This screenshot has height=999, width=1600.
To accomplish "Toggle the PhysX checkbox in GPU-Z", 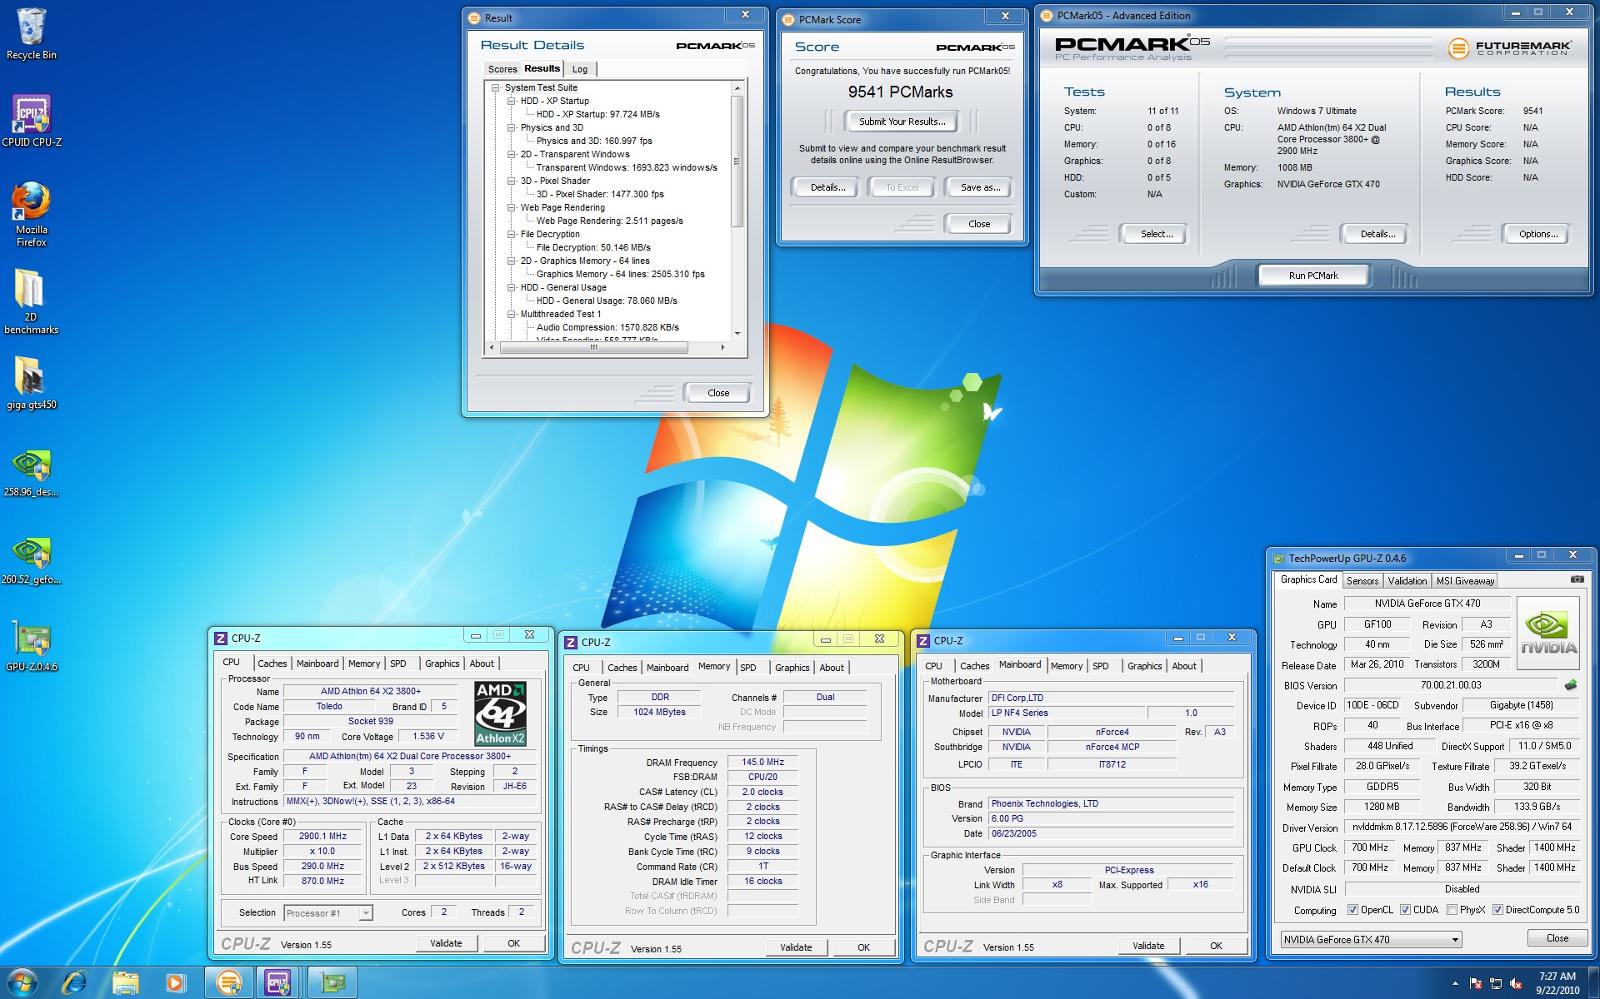I will (1451, 910).
